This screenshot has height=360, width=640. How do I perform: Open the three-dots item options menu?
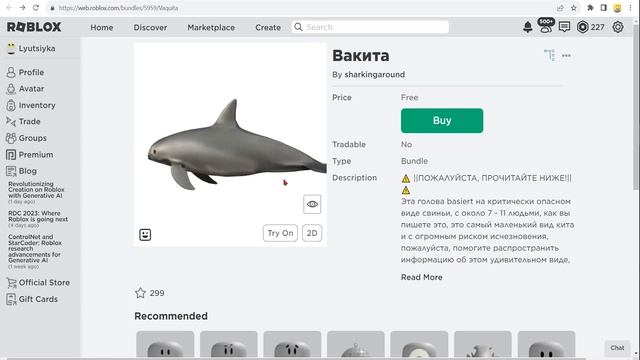pos(566,56)
